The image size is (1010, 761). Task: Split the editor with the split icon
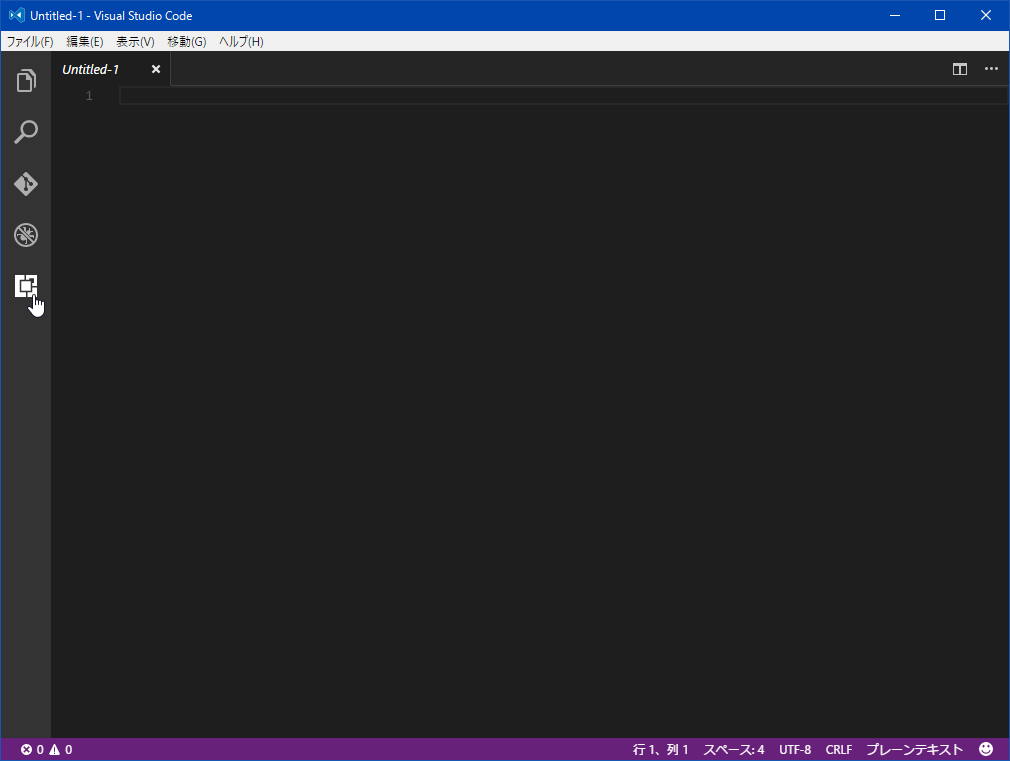(960, 69)
